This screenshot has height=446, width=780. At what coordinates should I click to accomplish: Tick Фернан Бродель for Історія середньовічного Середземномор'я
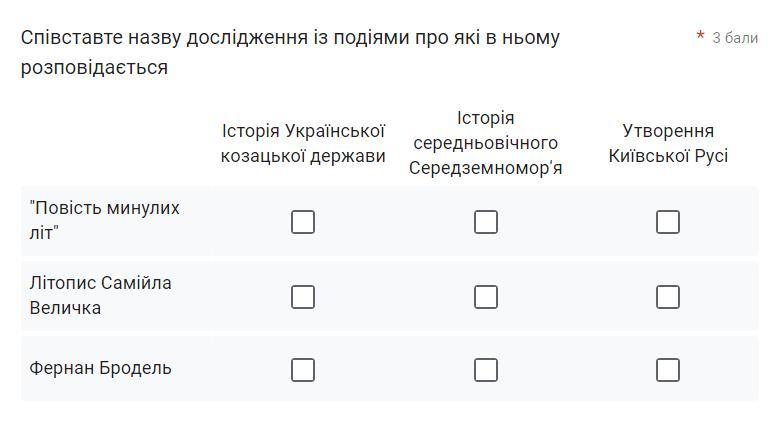point(486,370)
